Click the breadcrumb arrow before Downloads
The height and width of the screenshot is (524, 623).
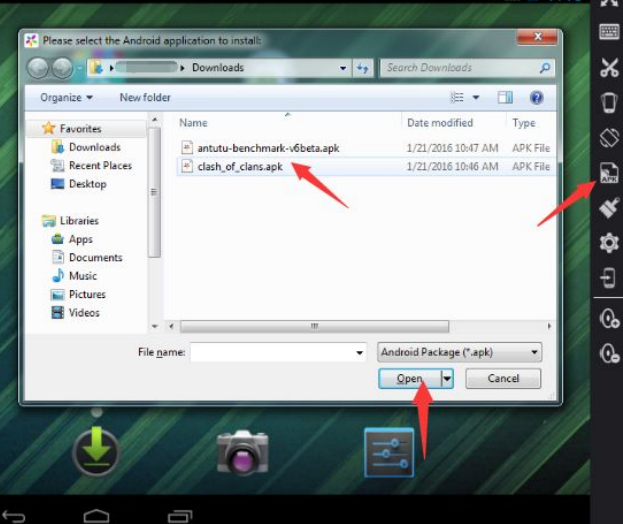point(182,68)
